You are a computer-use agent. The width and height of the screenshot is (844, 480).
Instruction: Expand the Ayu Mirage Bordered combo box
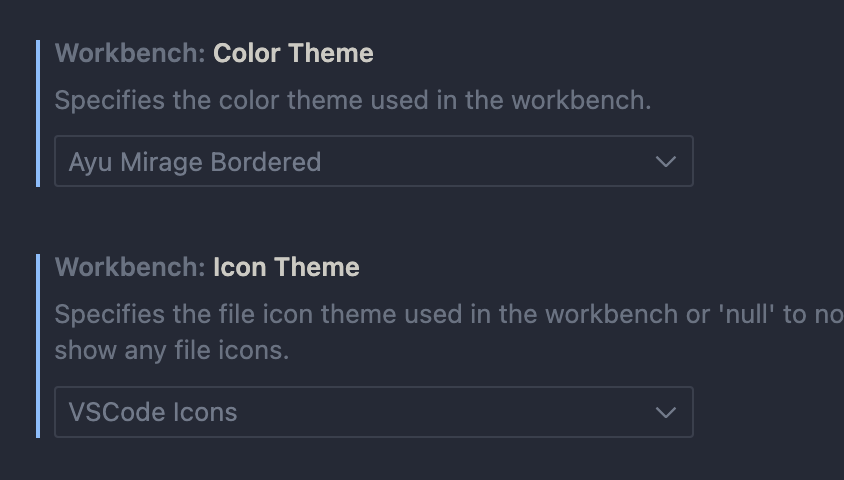[x=373, y=162]
